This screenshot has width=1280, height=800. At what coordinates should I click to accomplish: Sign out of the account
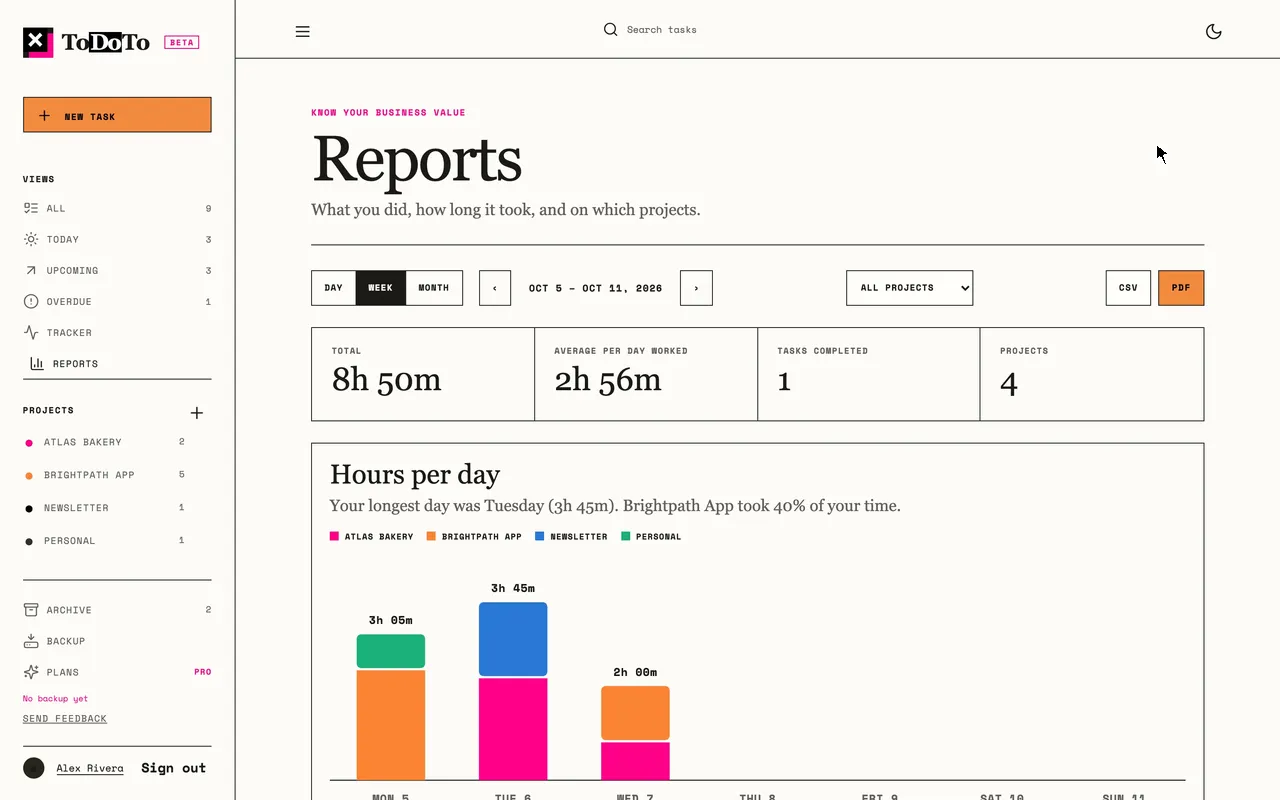click(173, 768)
